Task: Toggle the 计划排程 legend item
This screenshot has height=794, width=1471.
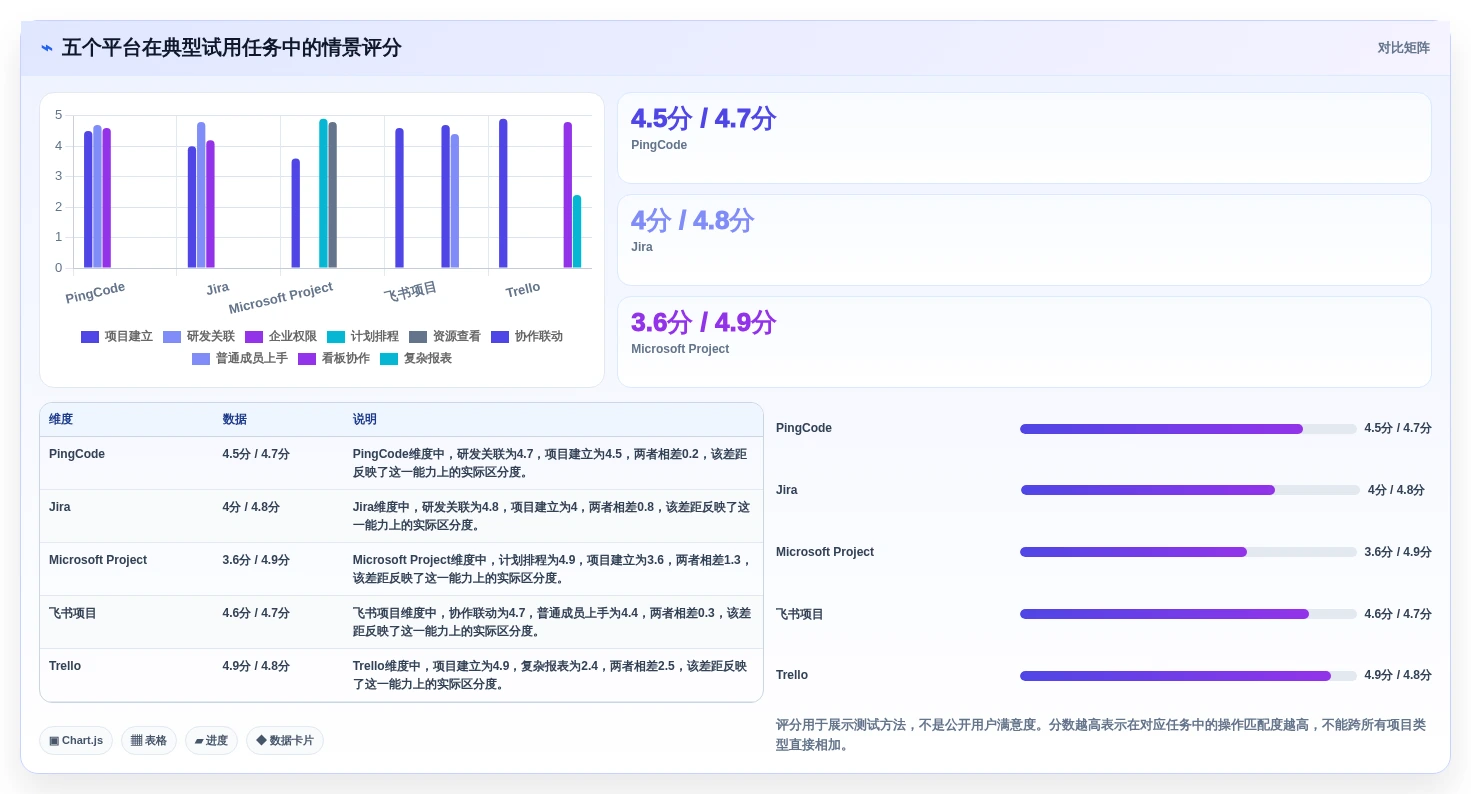Action: pos(363,337)
